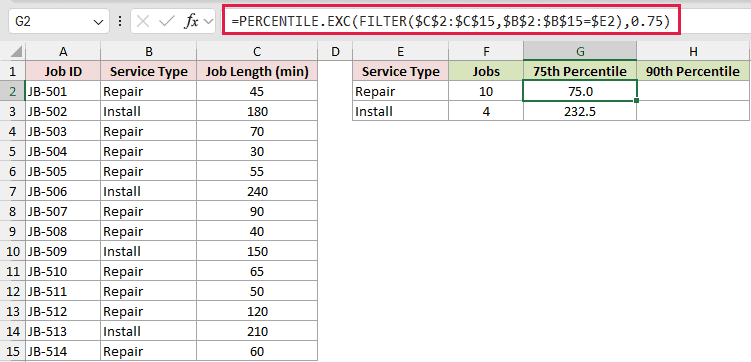Select Jobs count cell showing 10
The width and height of the screenshot is (751, 362).
(x=486, y=91)
